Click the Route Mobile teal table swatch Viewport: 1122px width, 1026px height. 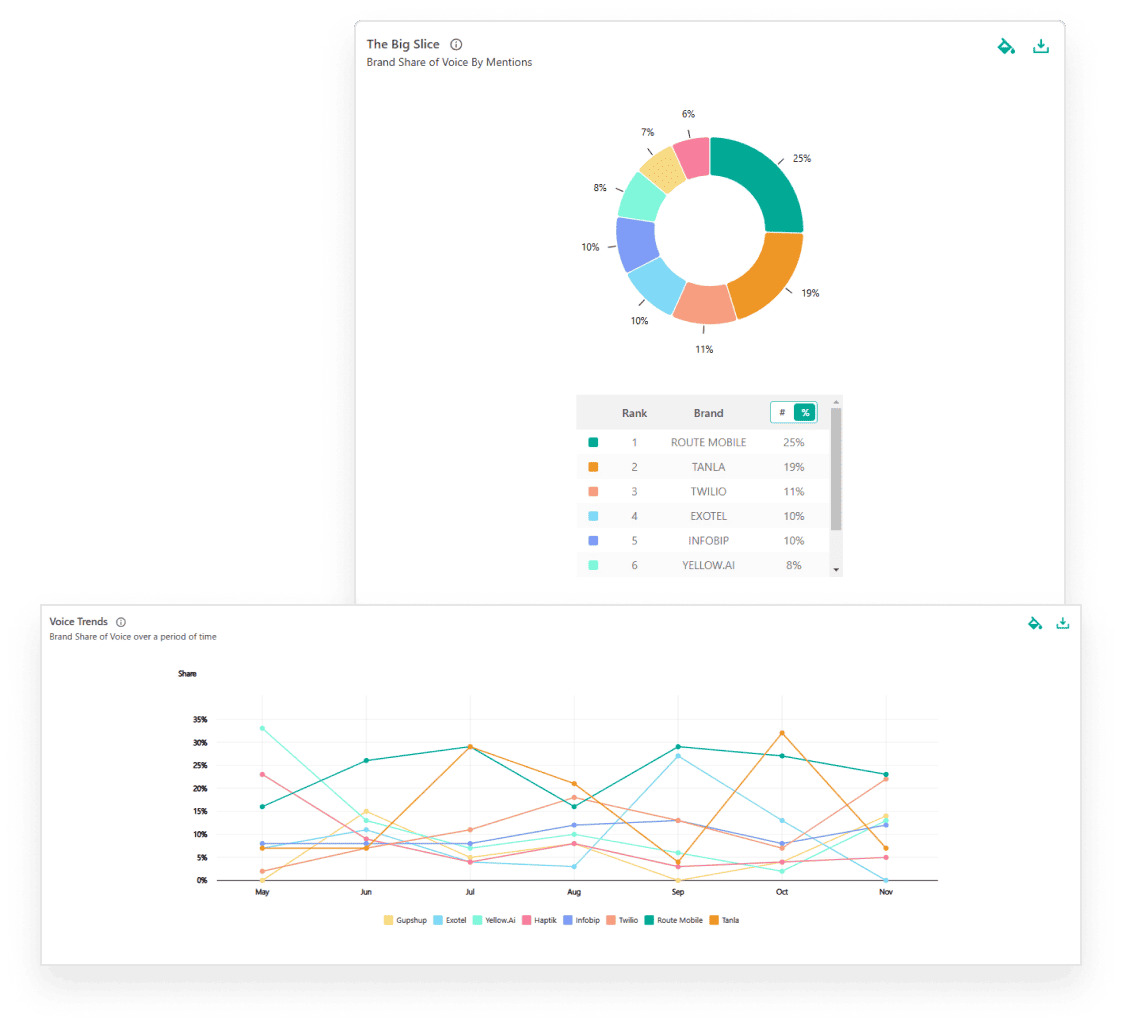tap(593, 442)
